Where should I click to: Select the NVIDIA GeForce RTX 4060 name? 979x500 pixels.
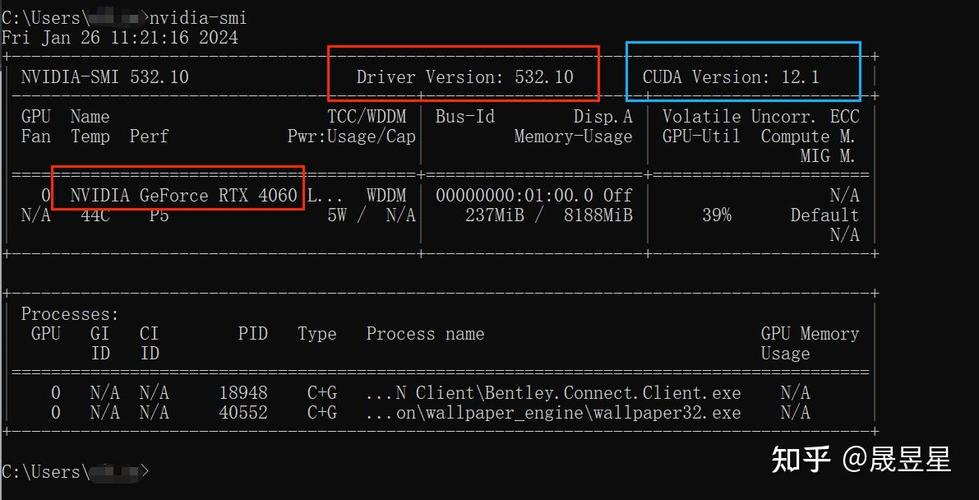(184, 195)
